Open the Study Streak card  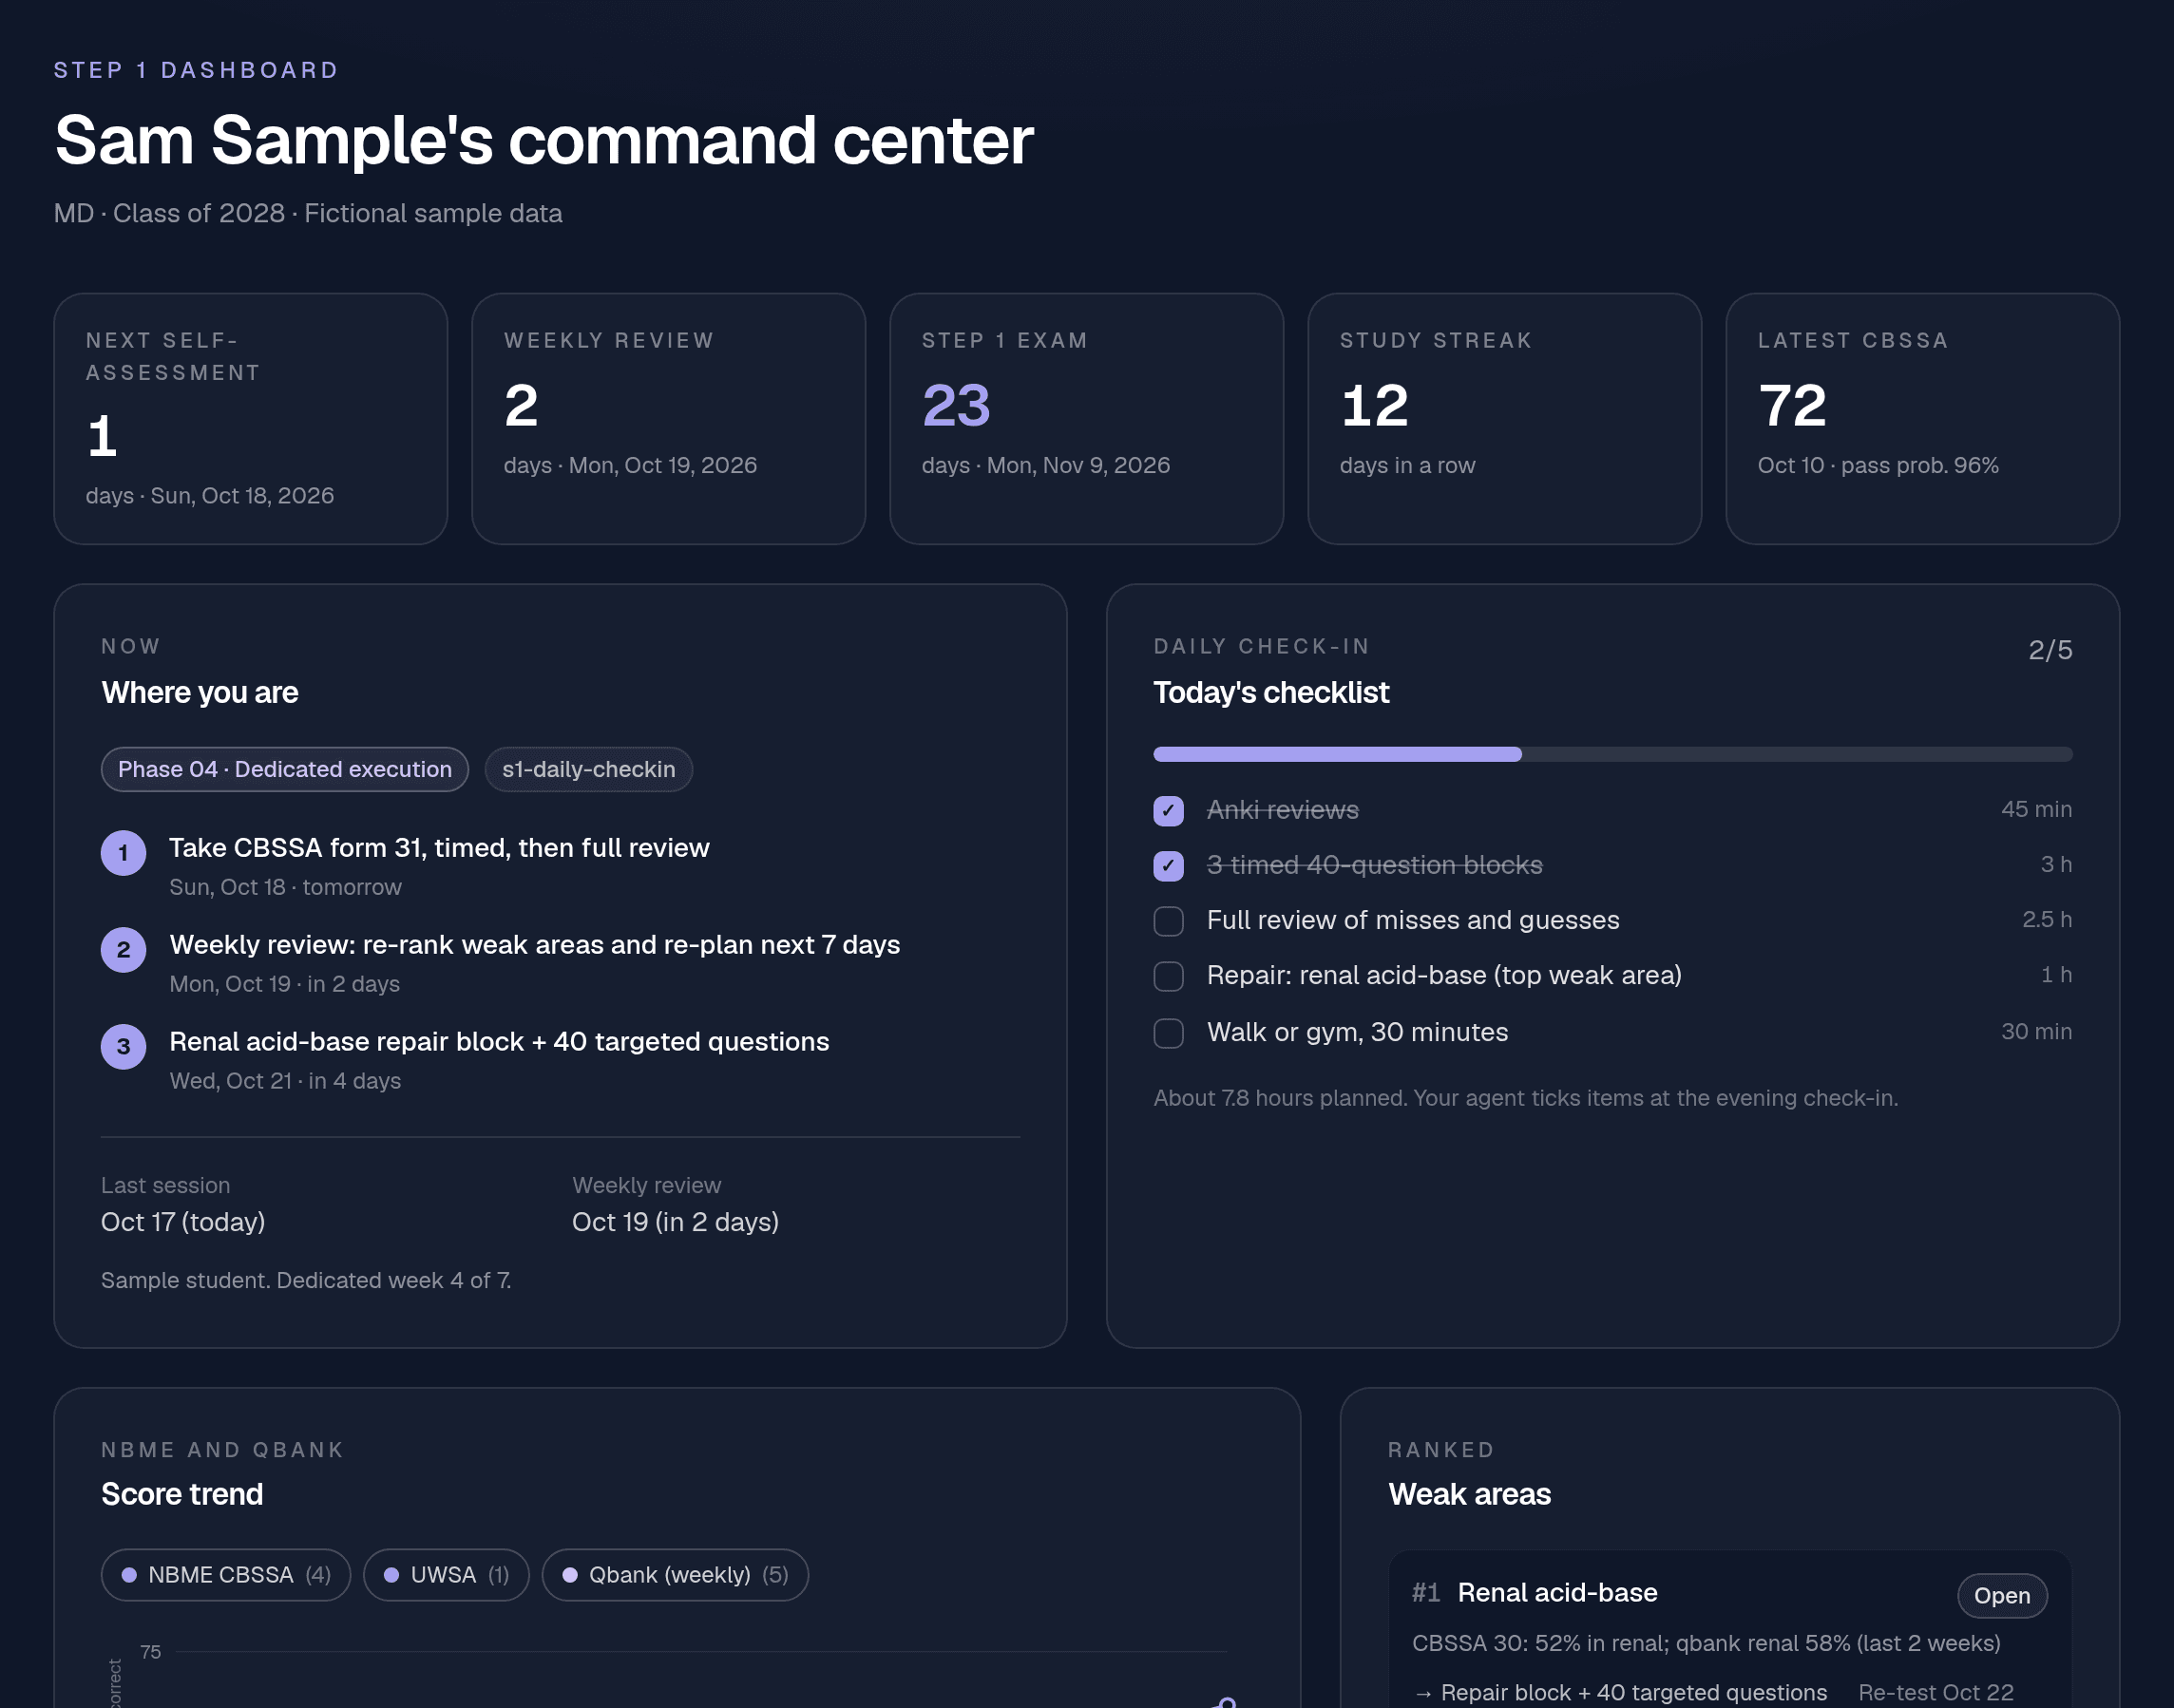tap(1504, 418)
